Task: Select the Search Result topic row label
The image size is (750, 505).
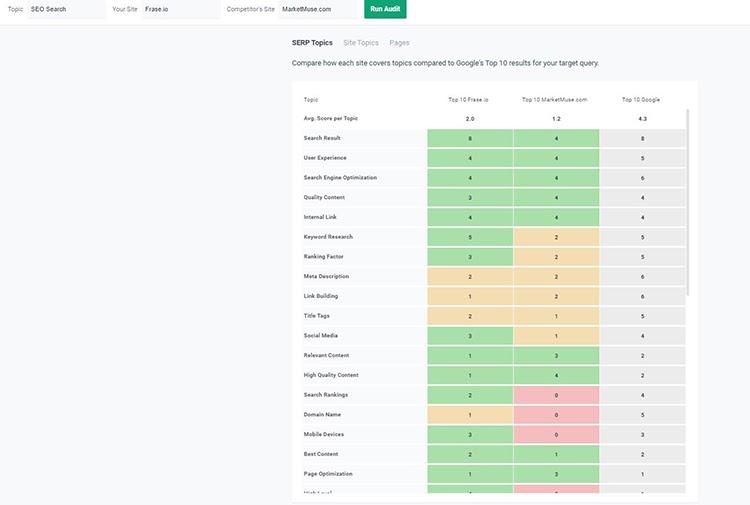Action: 322,138
